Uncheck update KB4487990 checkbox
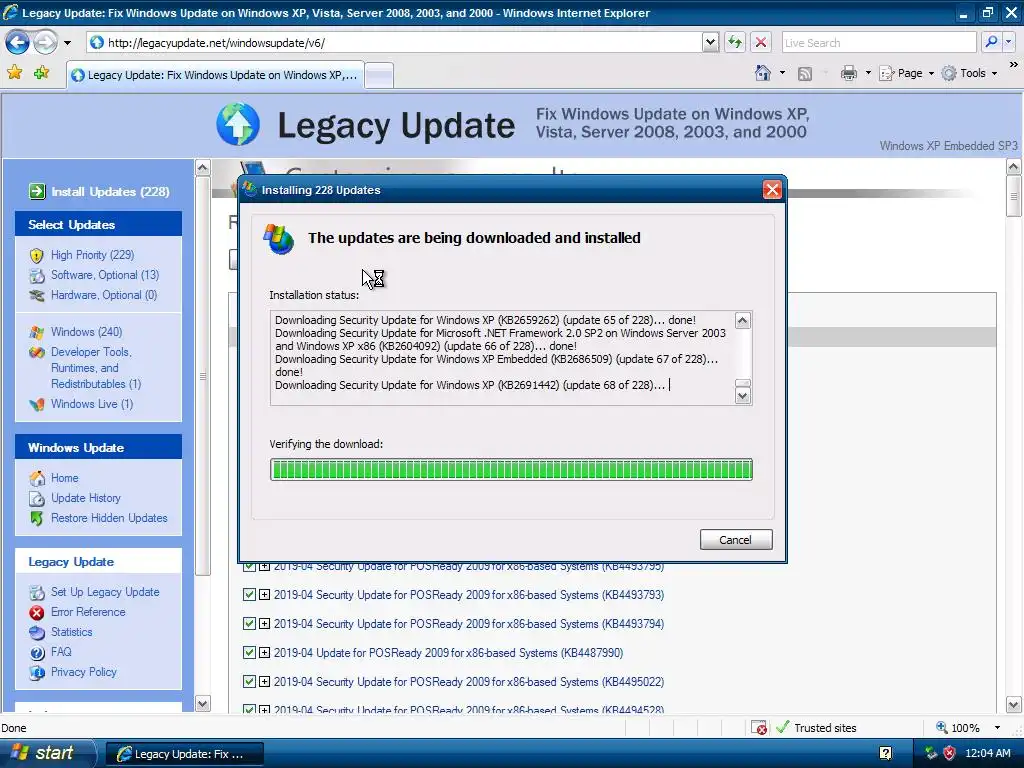 249,652
